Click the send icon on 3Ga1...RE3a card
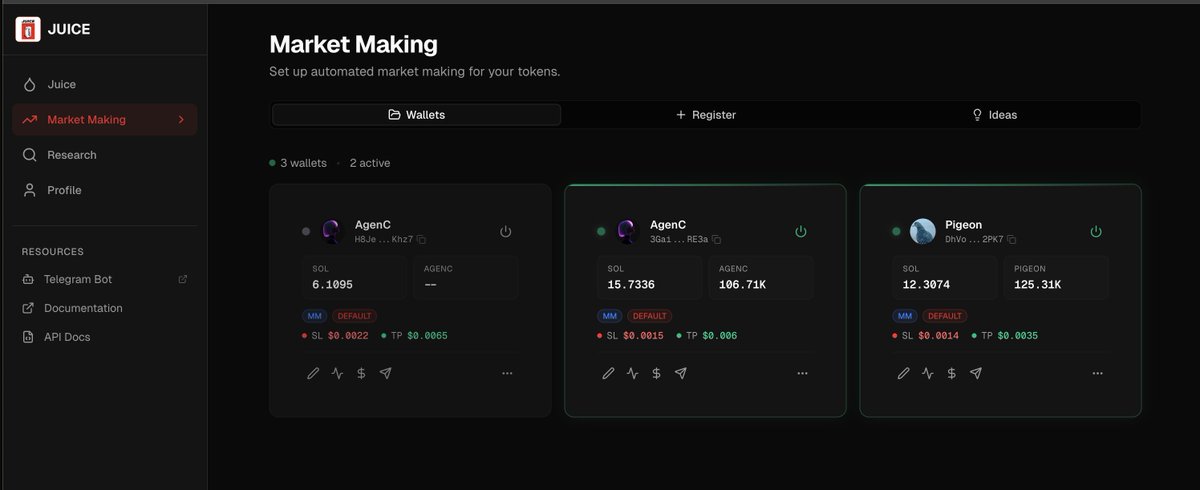Image resolution: width=1200 pixels, height=490 pixels. point(680,373)
